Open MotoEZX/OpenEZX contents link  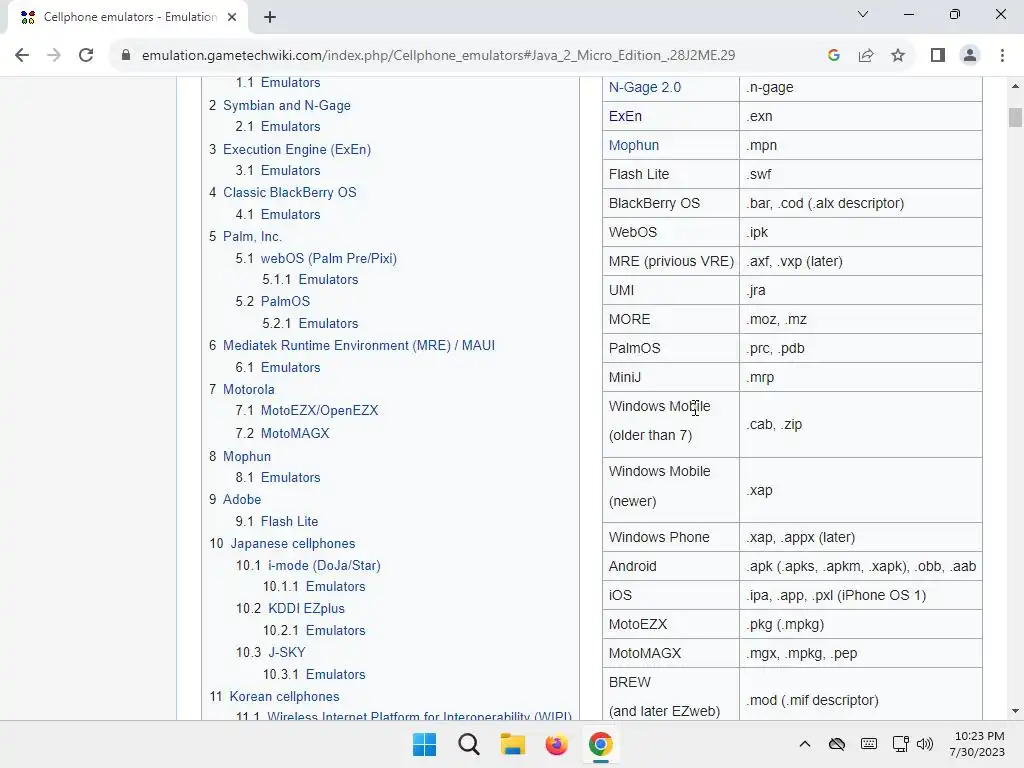(x=319, y=410)
